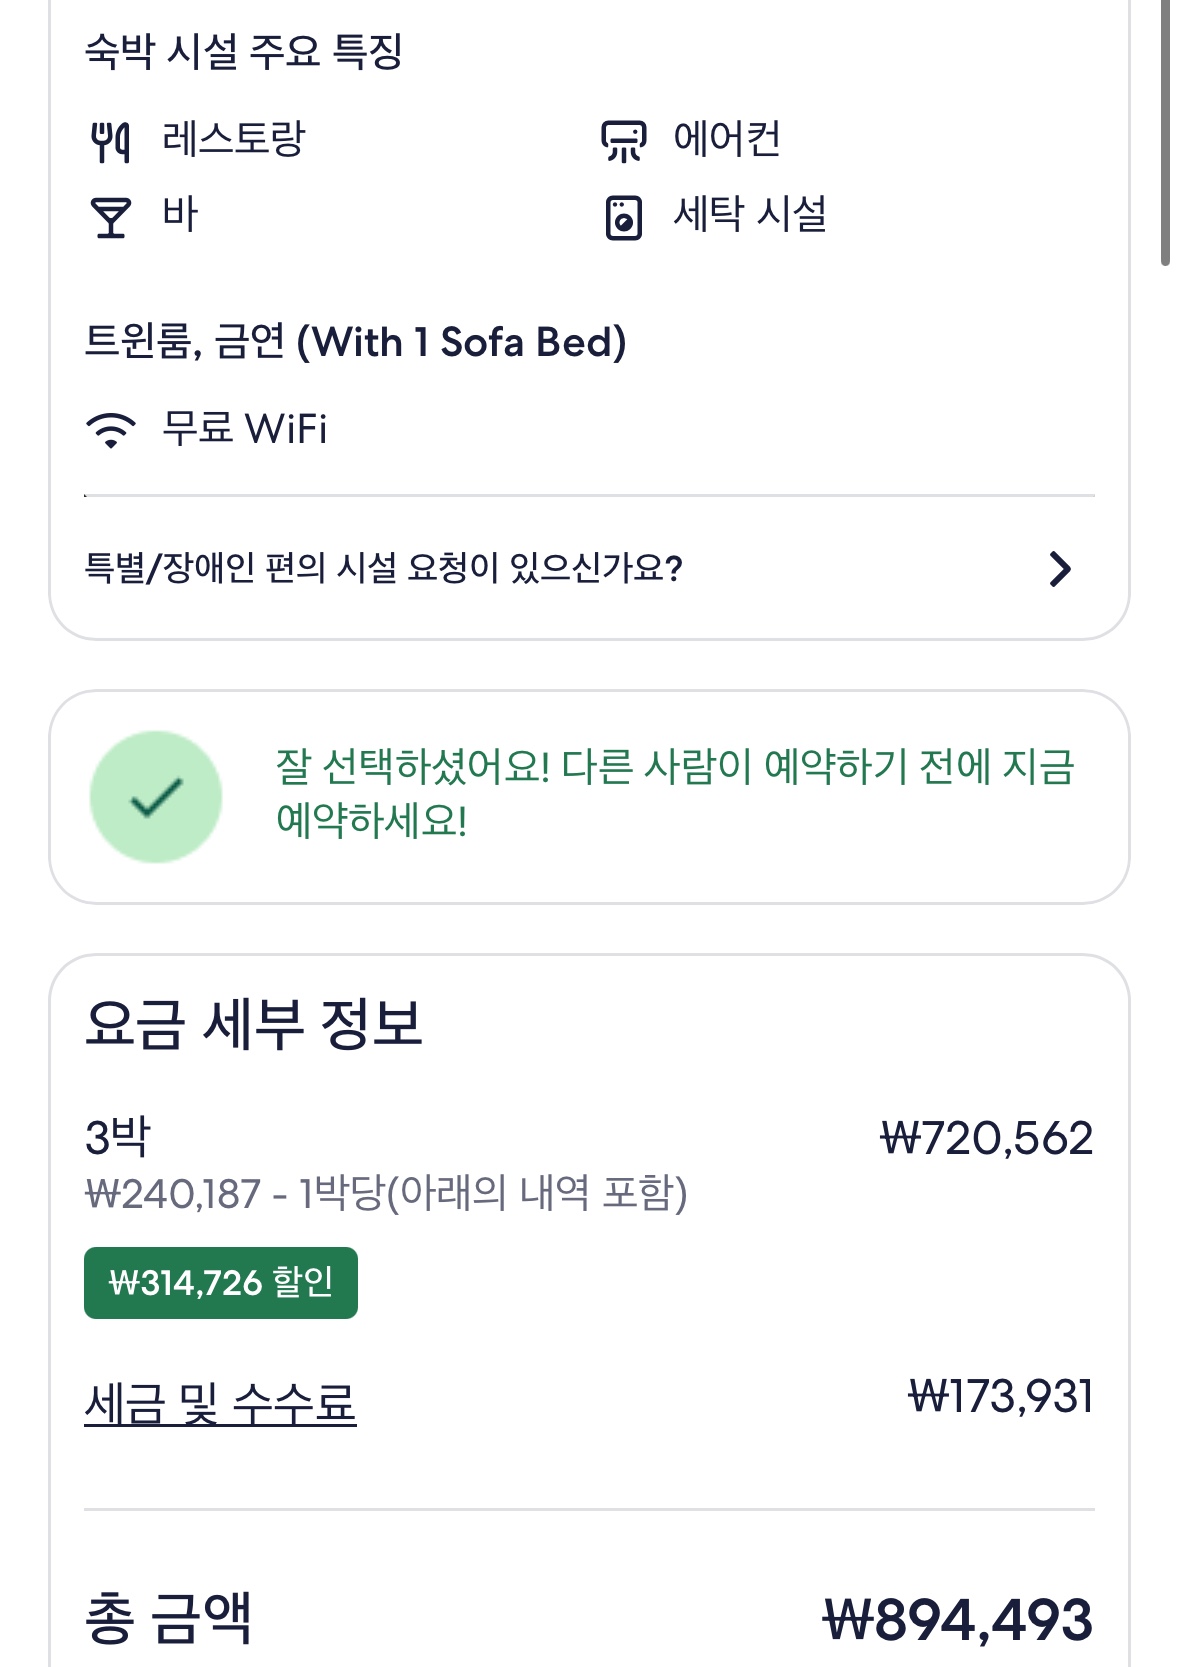Viewport: 1179px width, 1667px height.
Task: Click the 무료 WiFi label
Action: (245, 429)
